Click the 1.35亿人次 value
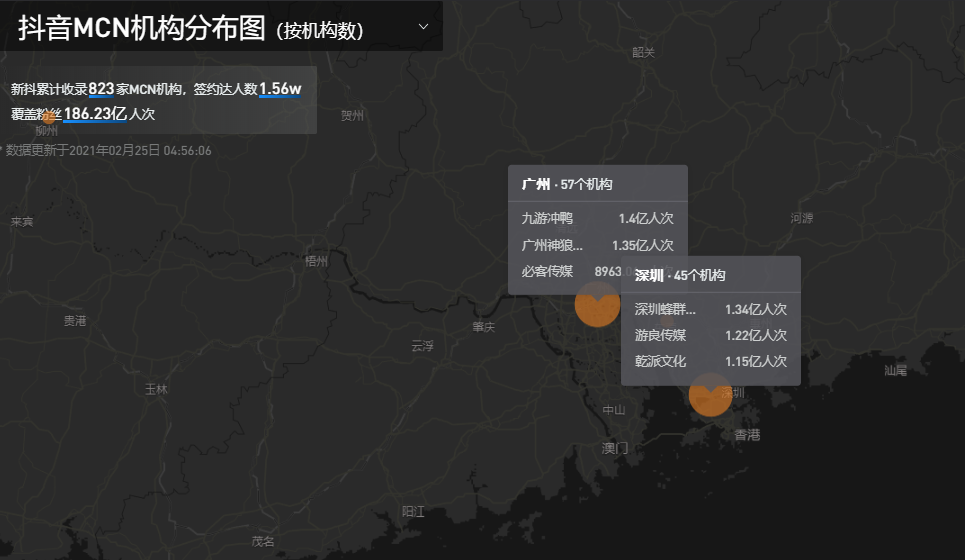This screenshot has width=965, height=560. (643, 245)
